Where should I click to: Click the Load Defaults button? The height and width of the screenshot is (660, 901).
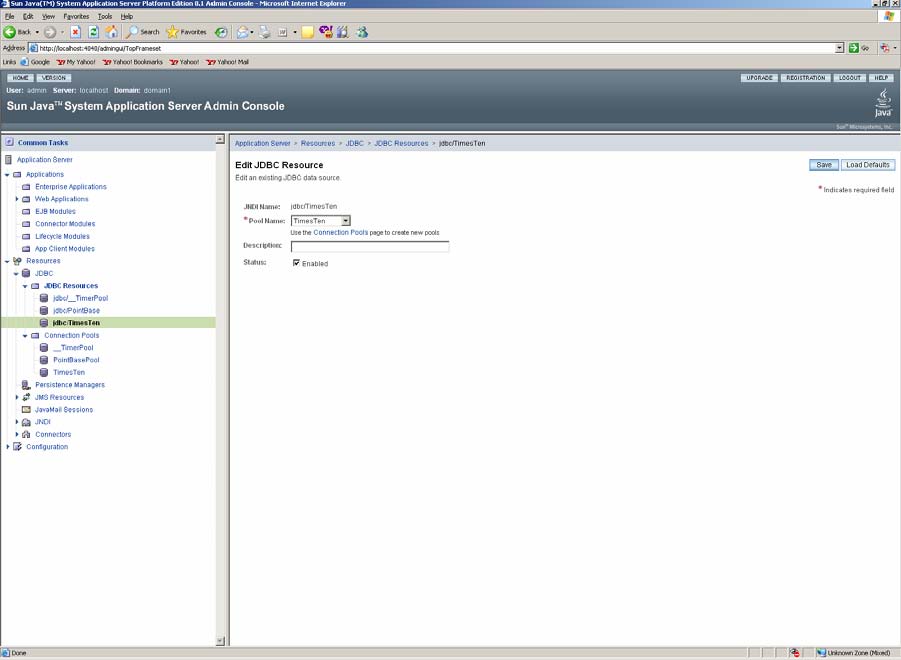coord(868,165)
